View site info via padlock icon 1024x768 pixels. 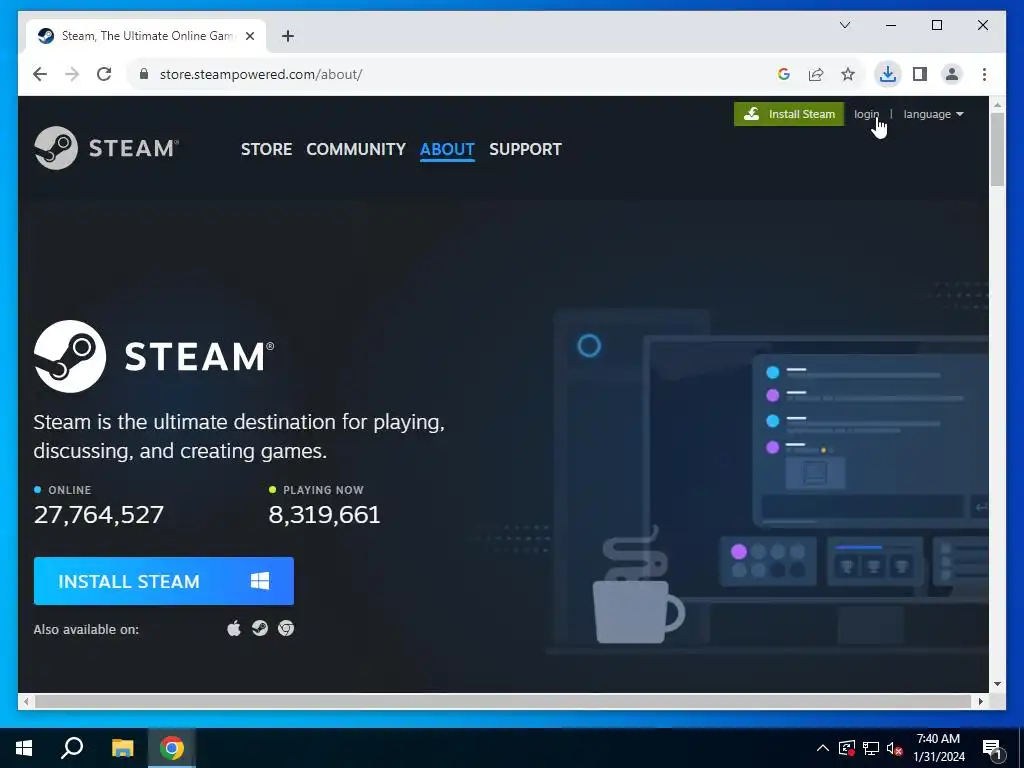click(144, 74)
